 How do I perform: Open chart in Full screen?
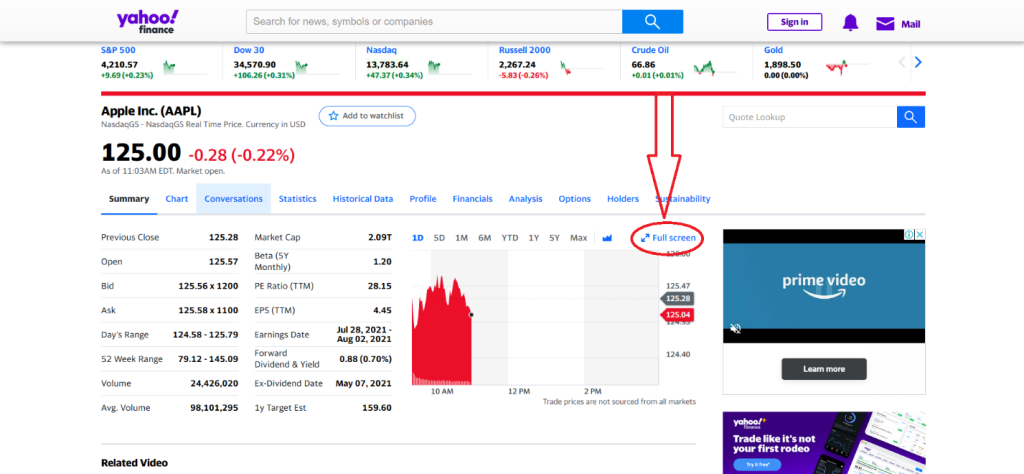(x=668, y=238)
